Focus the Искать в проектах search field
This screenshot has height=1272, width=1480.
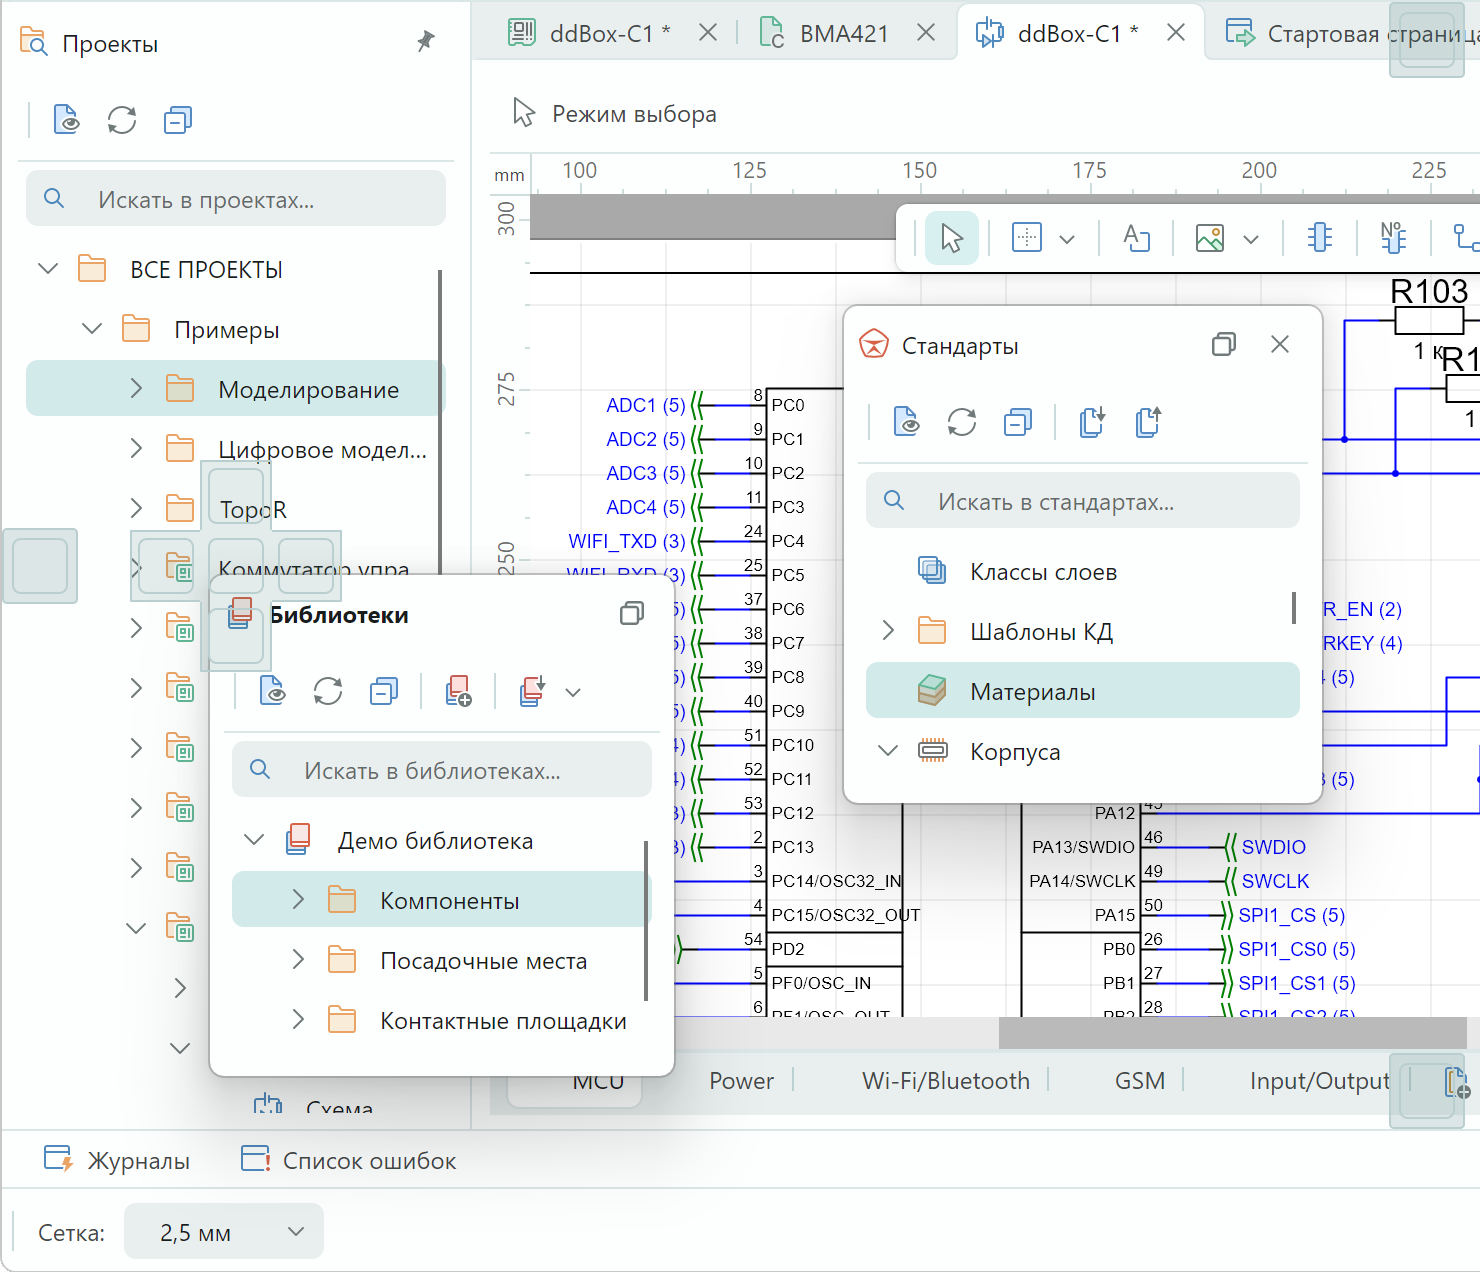pyautogui.click(x=236, y=198)
